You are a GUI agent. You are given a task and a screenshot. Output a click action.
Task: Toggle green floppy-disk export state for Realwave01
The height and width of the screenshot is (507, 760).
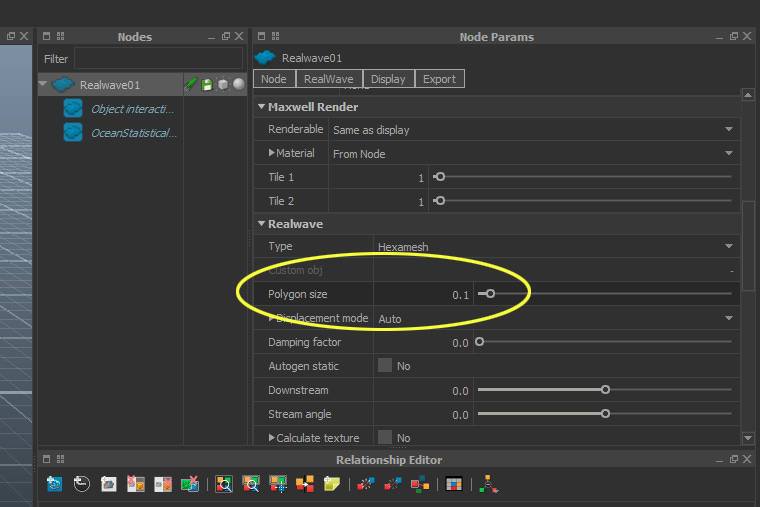tap(207, 84)
